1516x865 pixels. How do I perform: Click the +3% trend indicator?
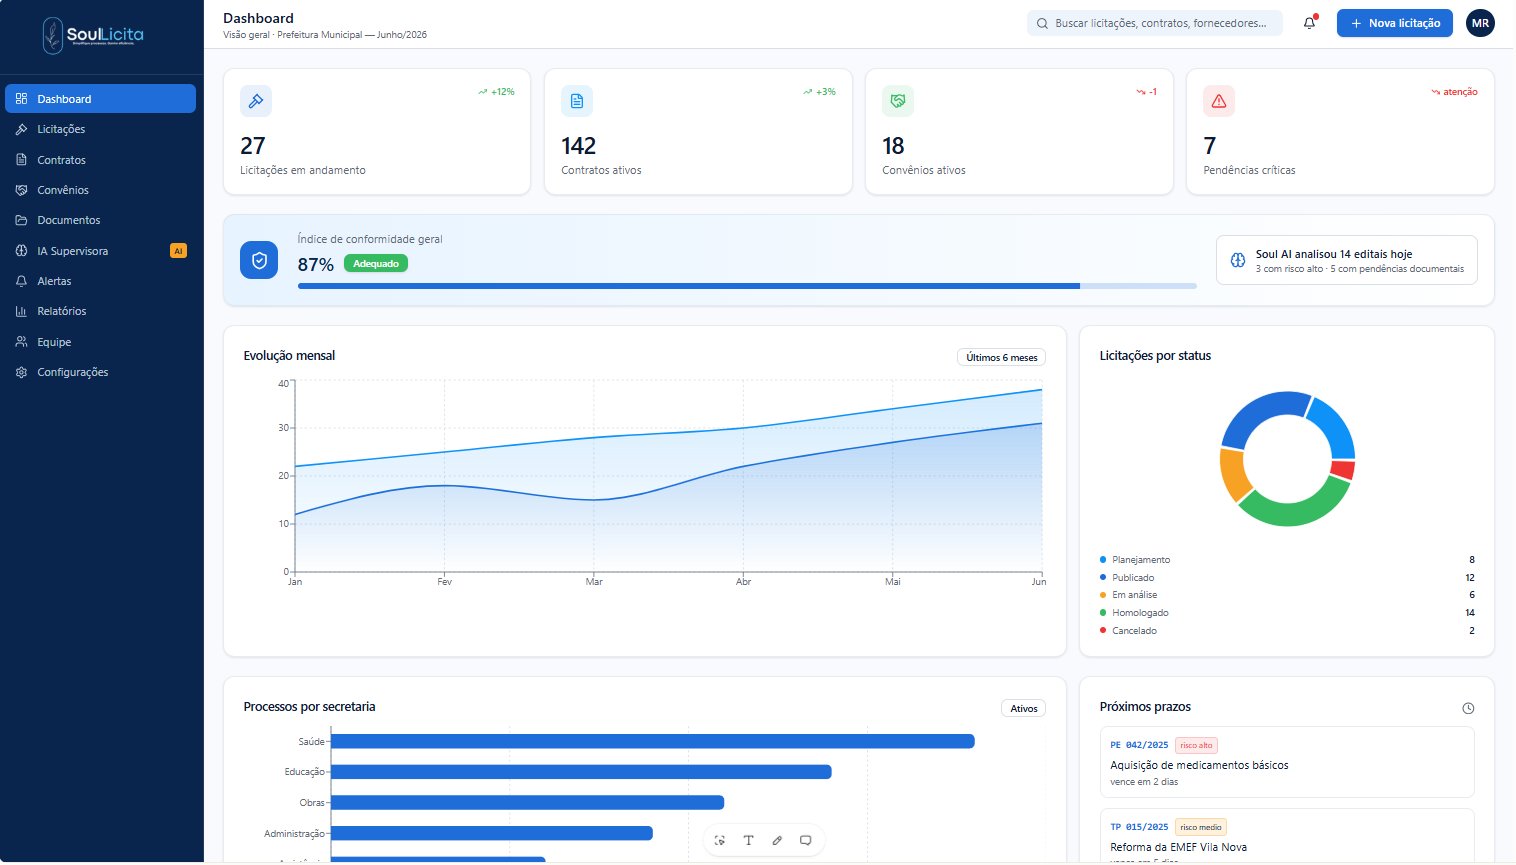tap(819, 92)
